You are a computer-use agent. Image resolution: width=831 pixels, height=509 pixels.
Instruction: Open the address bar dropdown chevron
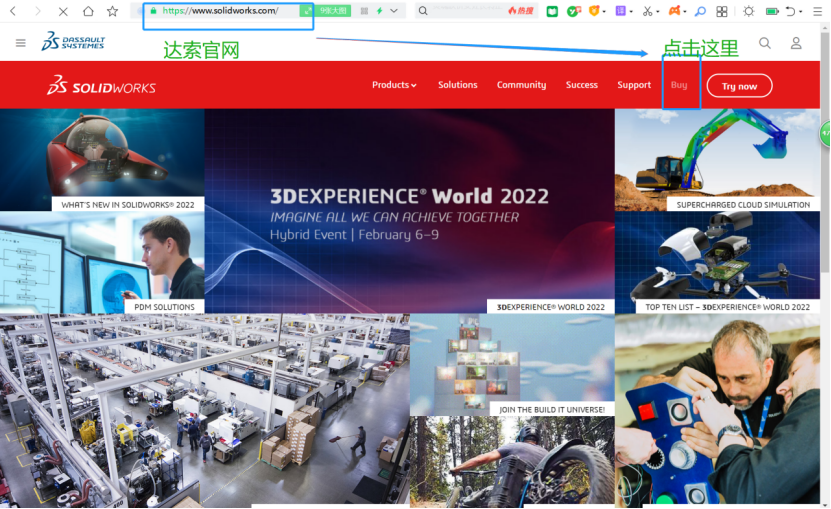coord(394,11)
